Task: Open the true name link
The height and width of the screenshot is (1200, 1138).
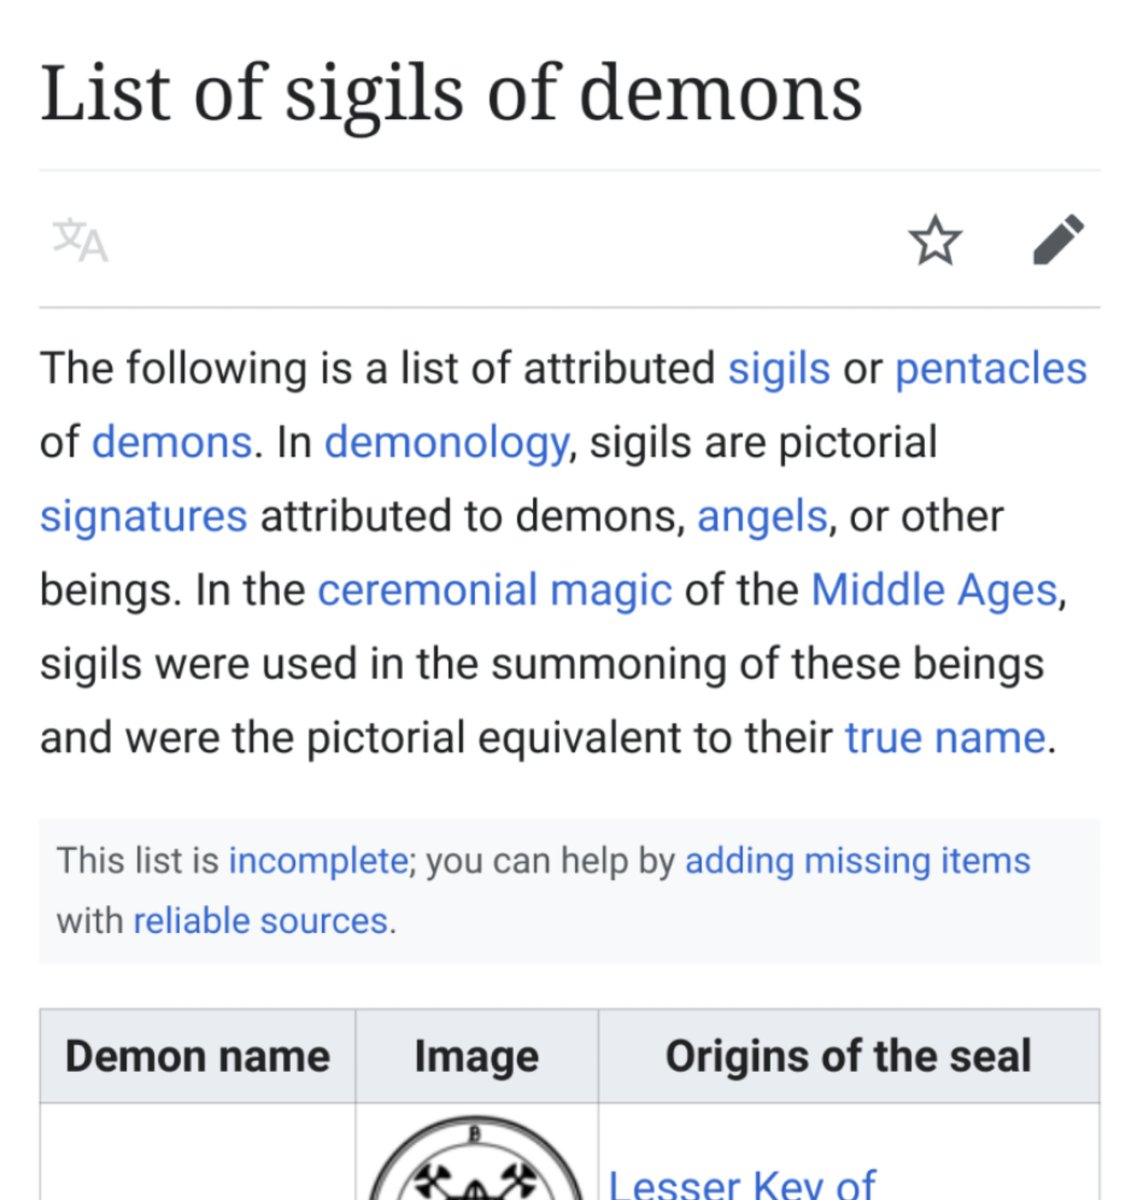Action: tap(944, 738)
